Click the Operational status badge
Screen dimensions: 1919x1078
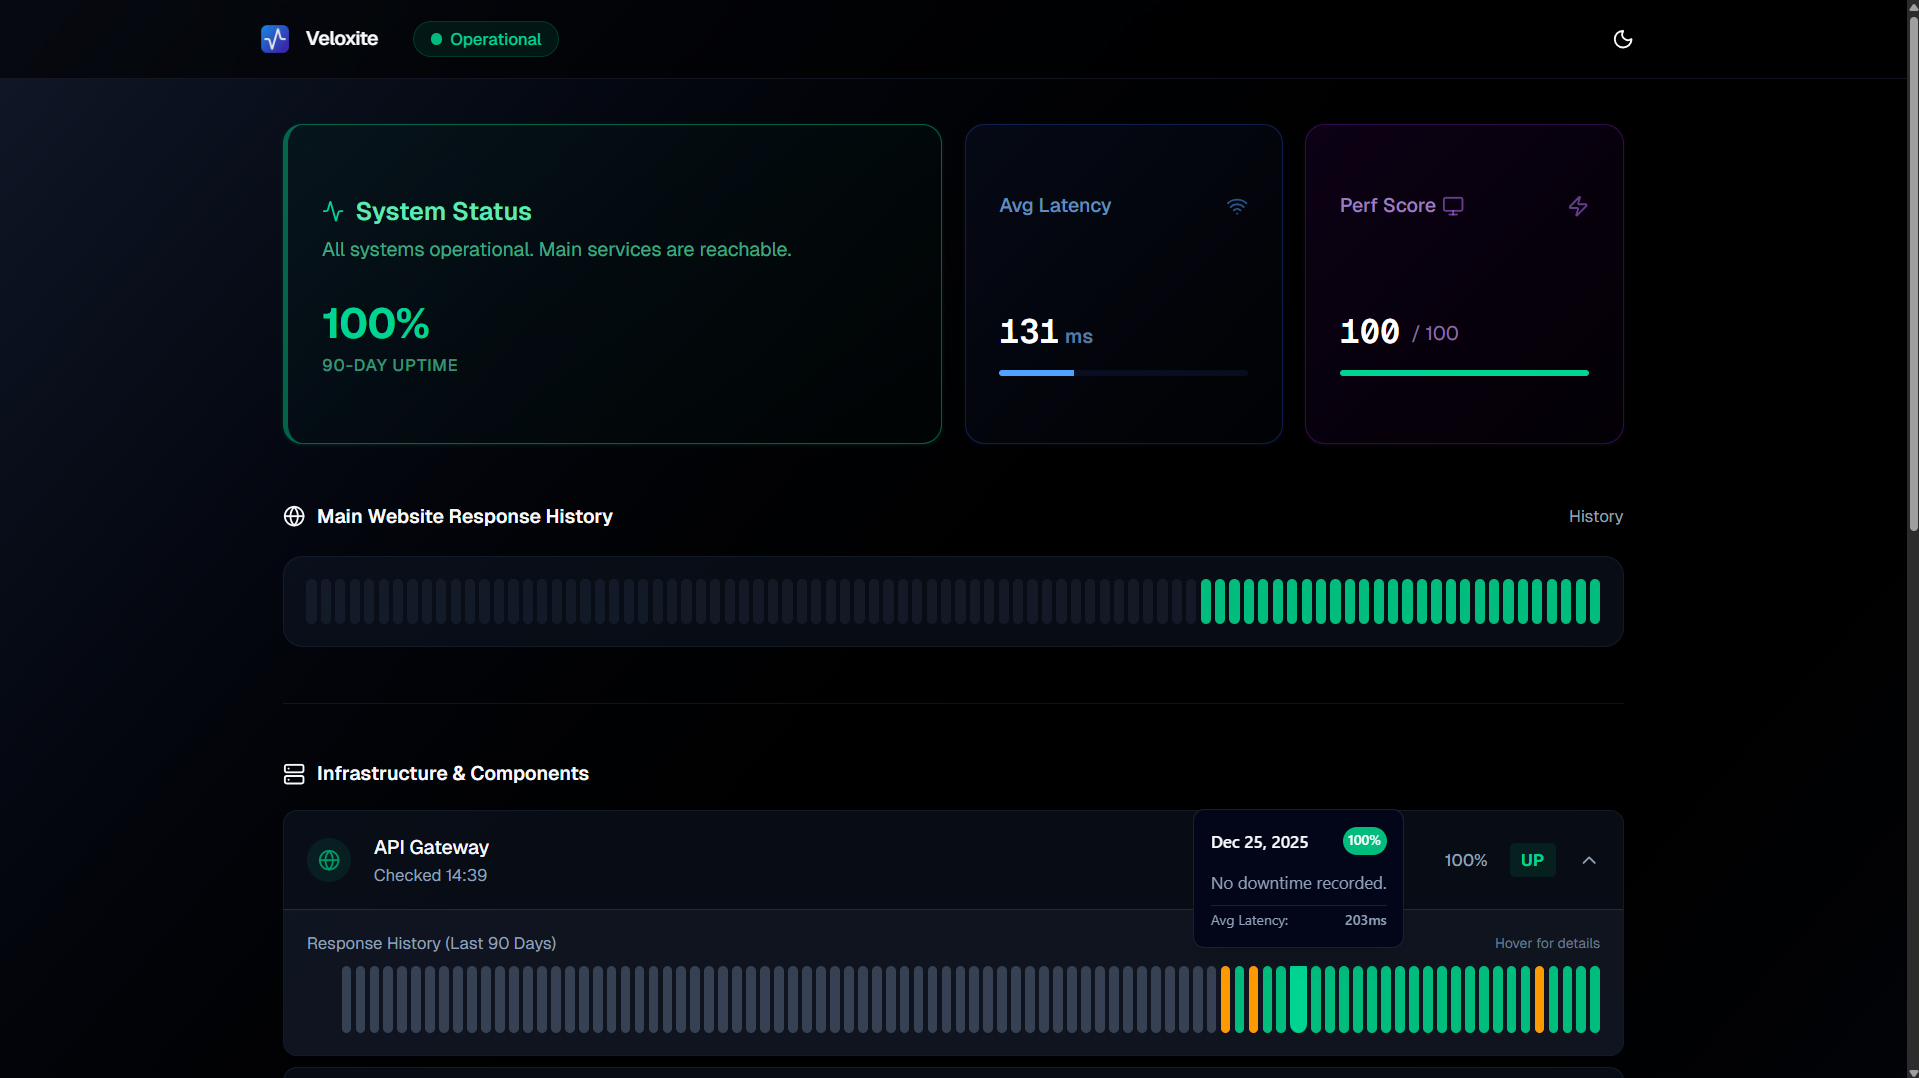[x=485, y=39]
